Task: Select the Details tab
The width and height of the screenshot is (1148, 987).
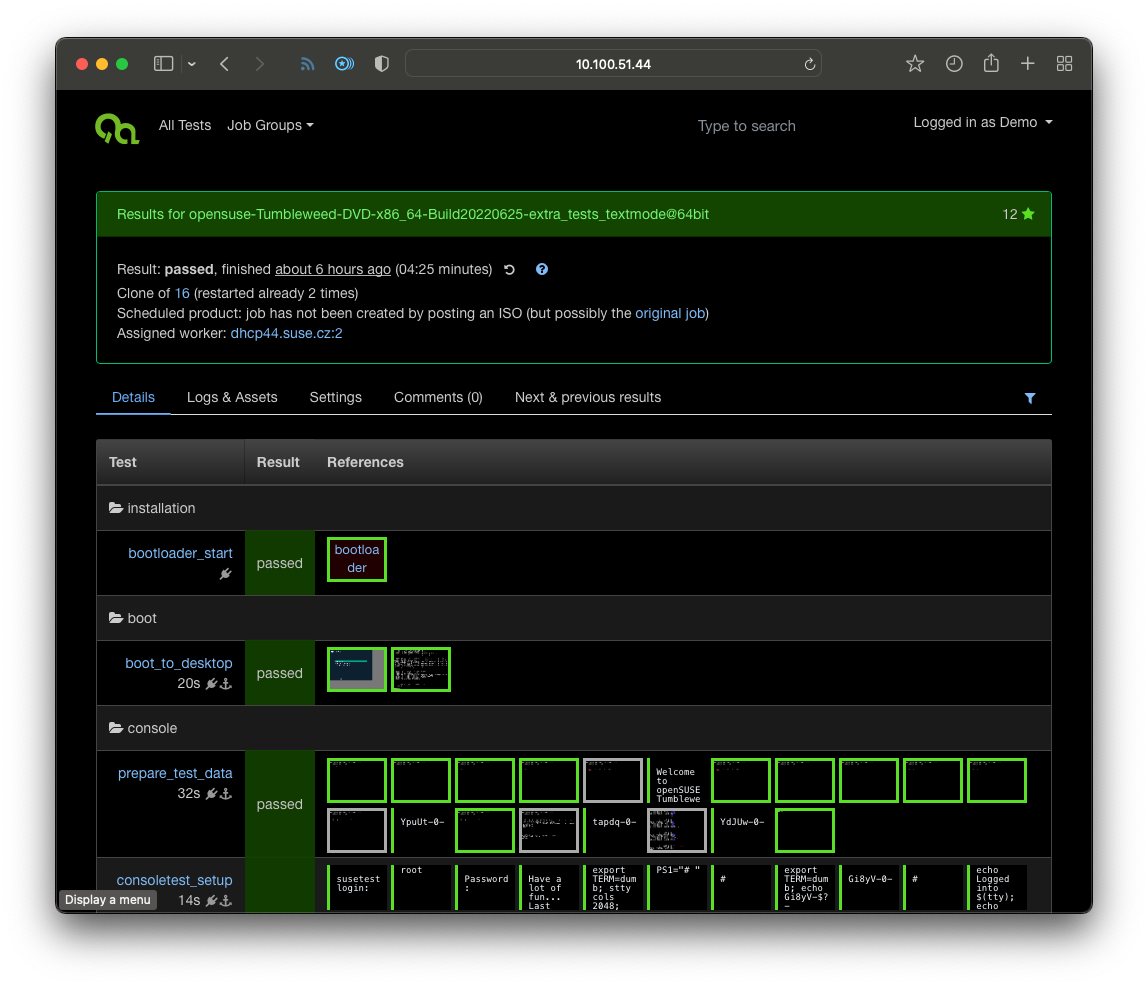Action: 133,397
